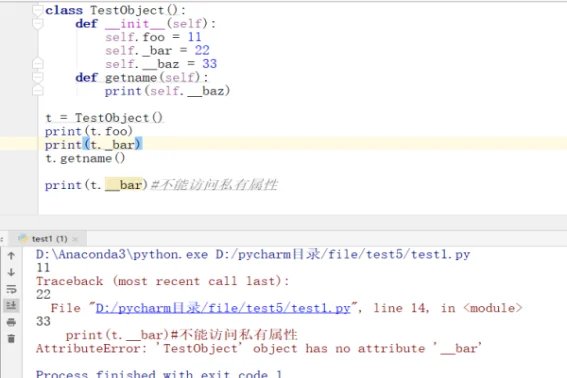Toggle soft-wrap in the run console toolbar
The width and height of the screenshot is (567, 378).
(11, 289)
